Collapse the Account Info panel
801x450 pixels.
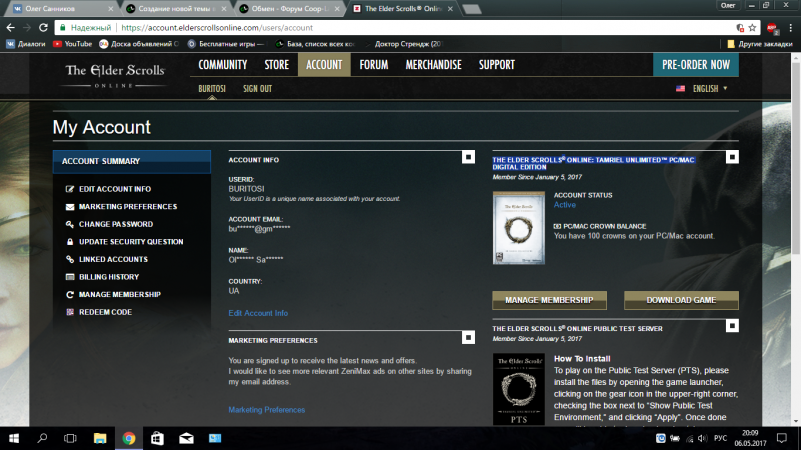[468, 157]
